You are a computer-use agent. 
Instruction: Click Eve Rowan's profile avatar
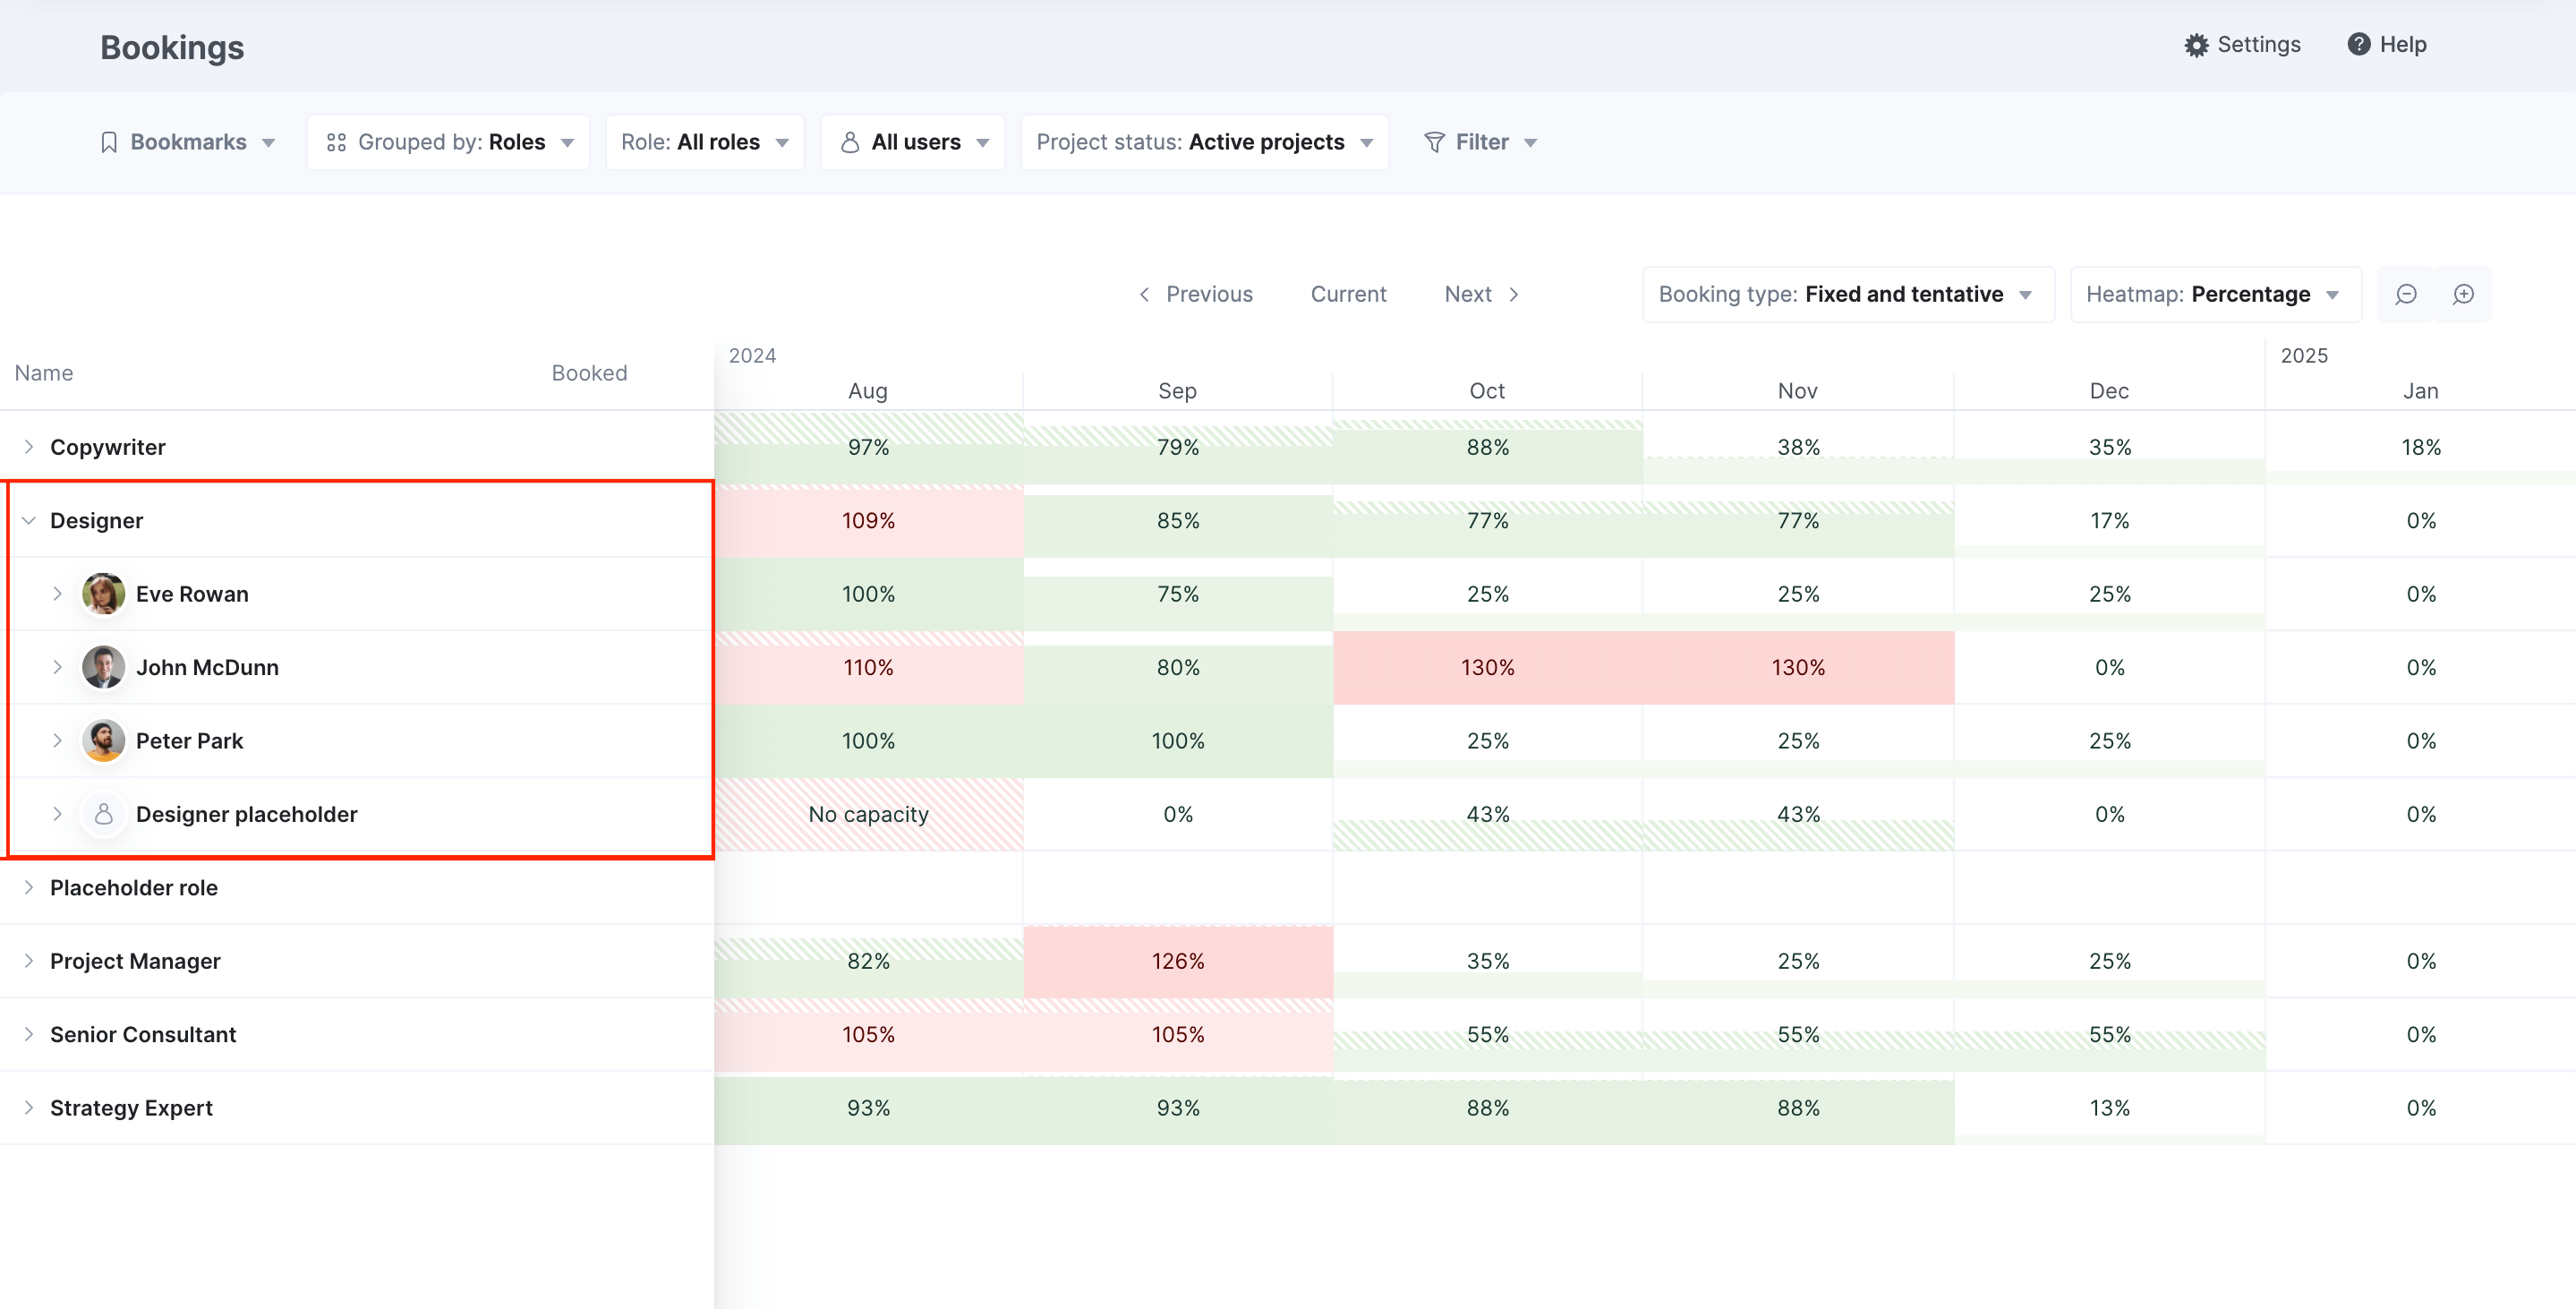pos(103,593)
